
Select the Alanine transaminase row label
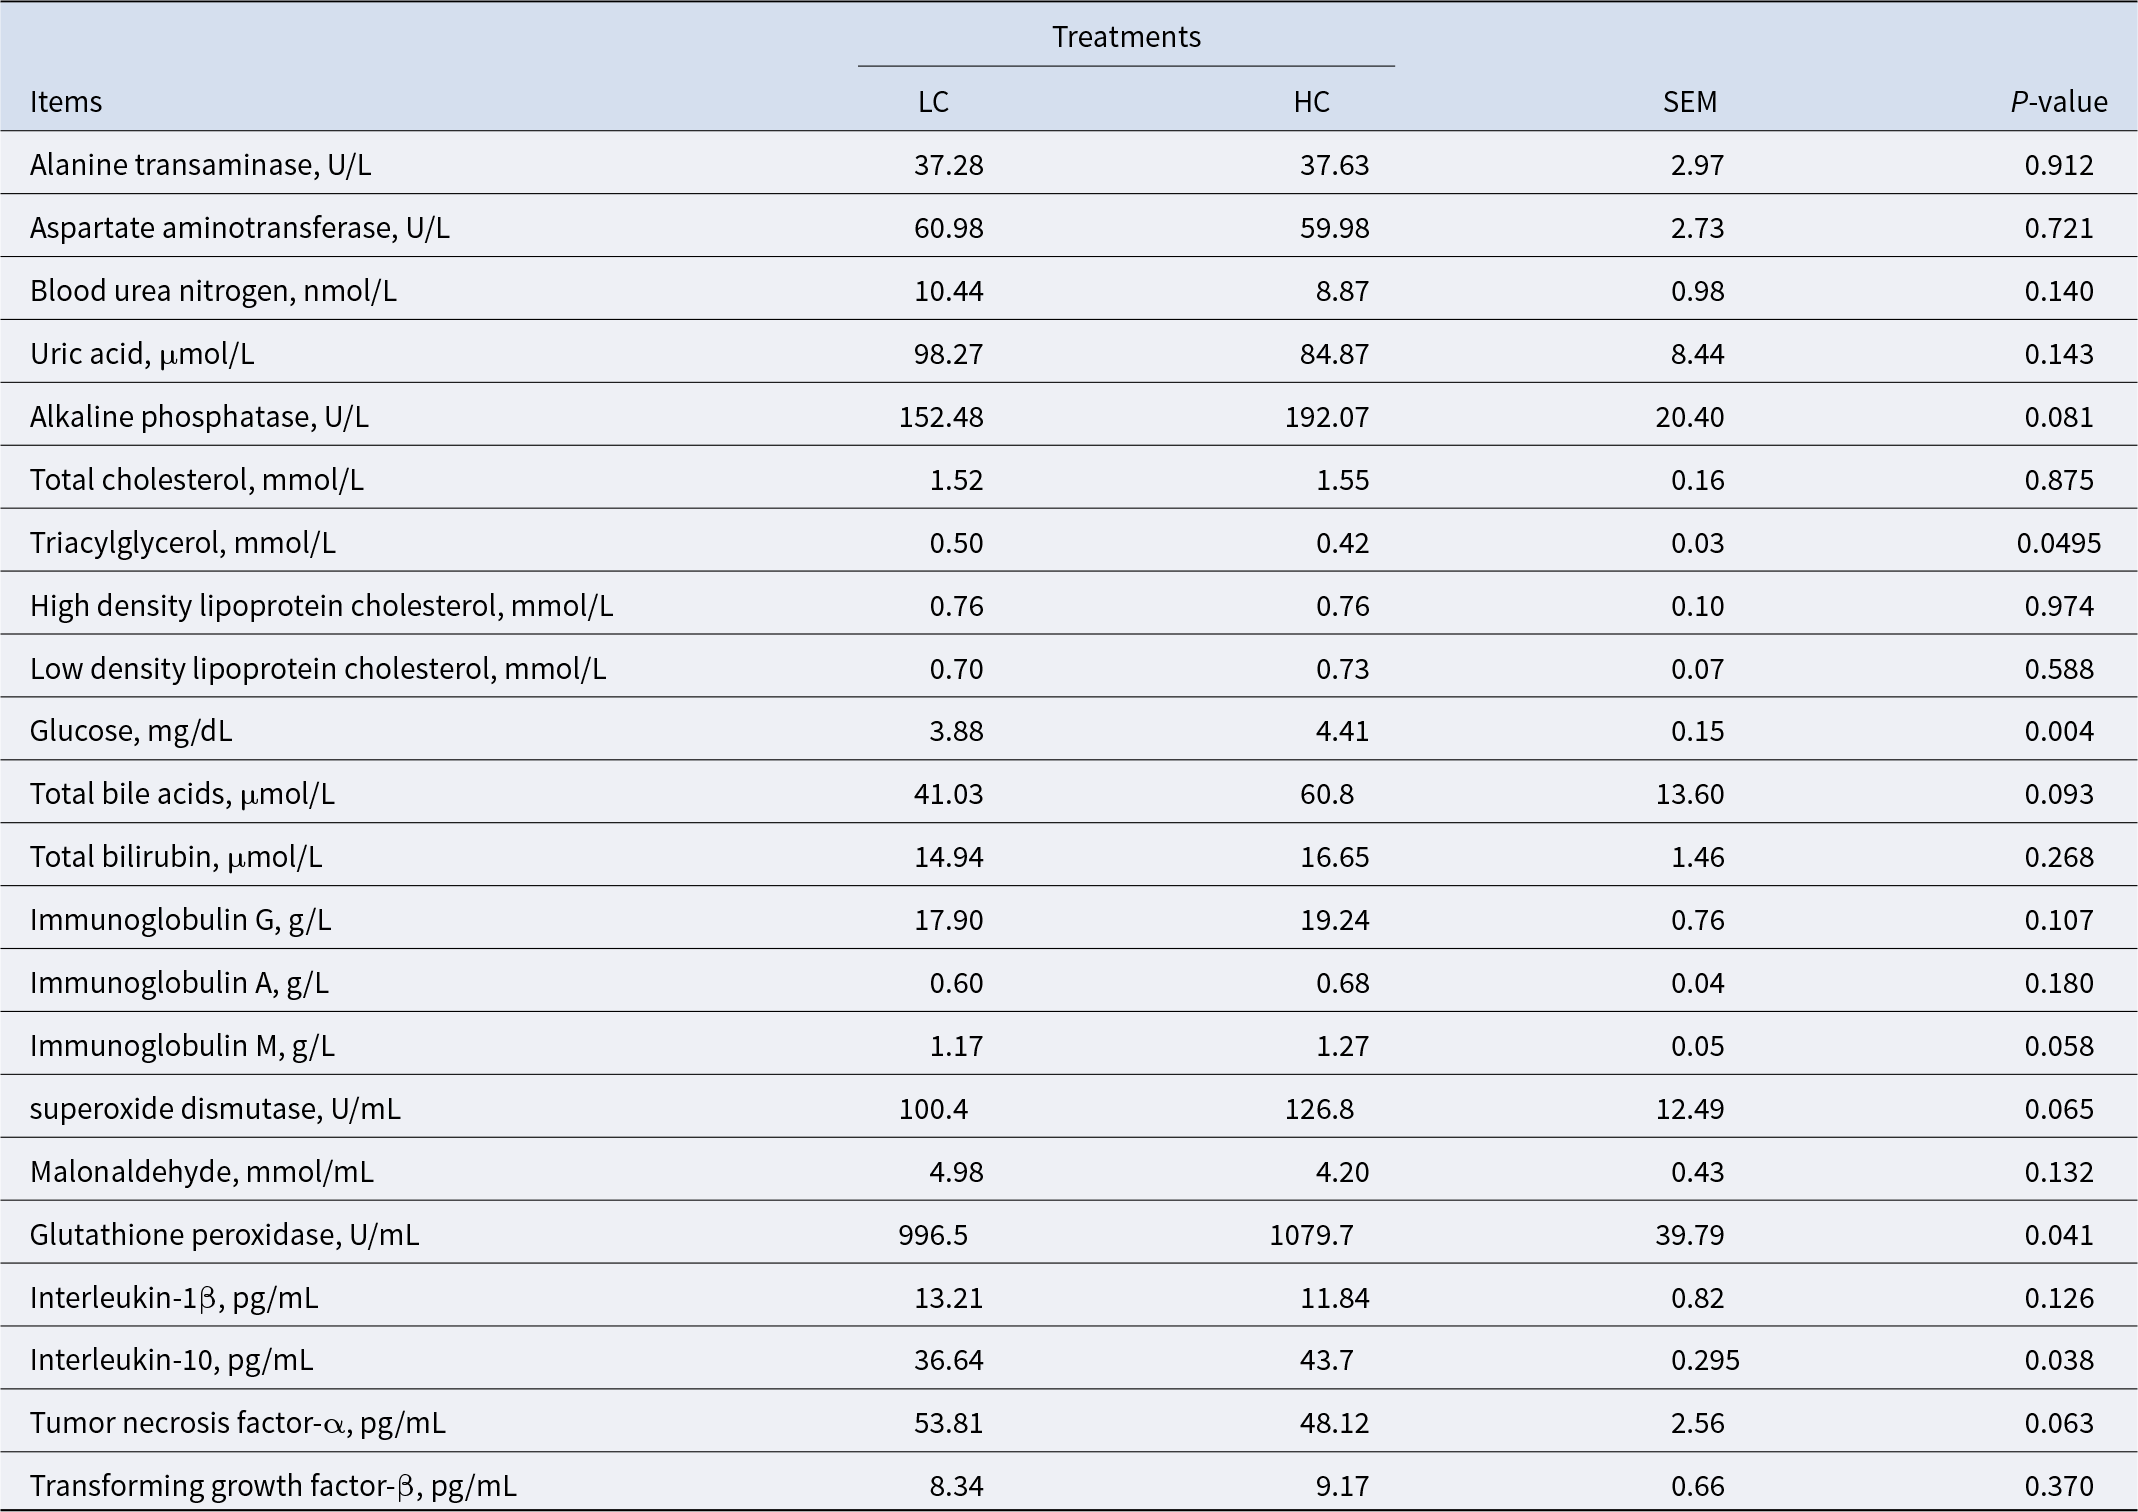pyautogui.click(x=200, y=165)
